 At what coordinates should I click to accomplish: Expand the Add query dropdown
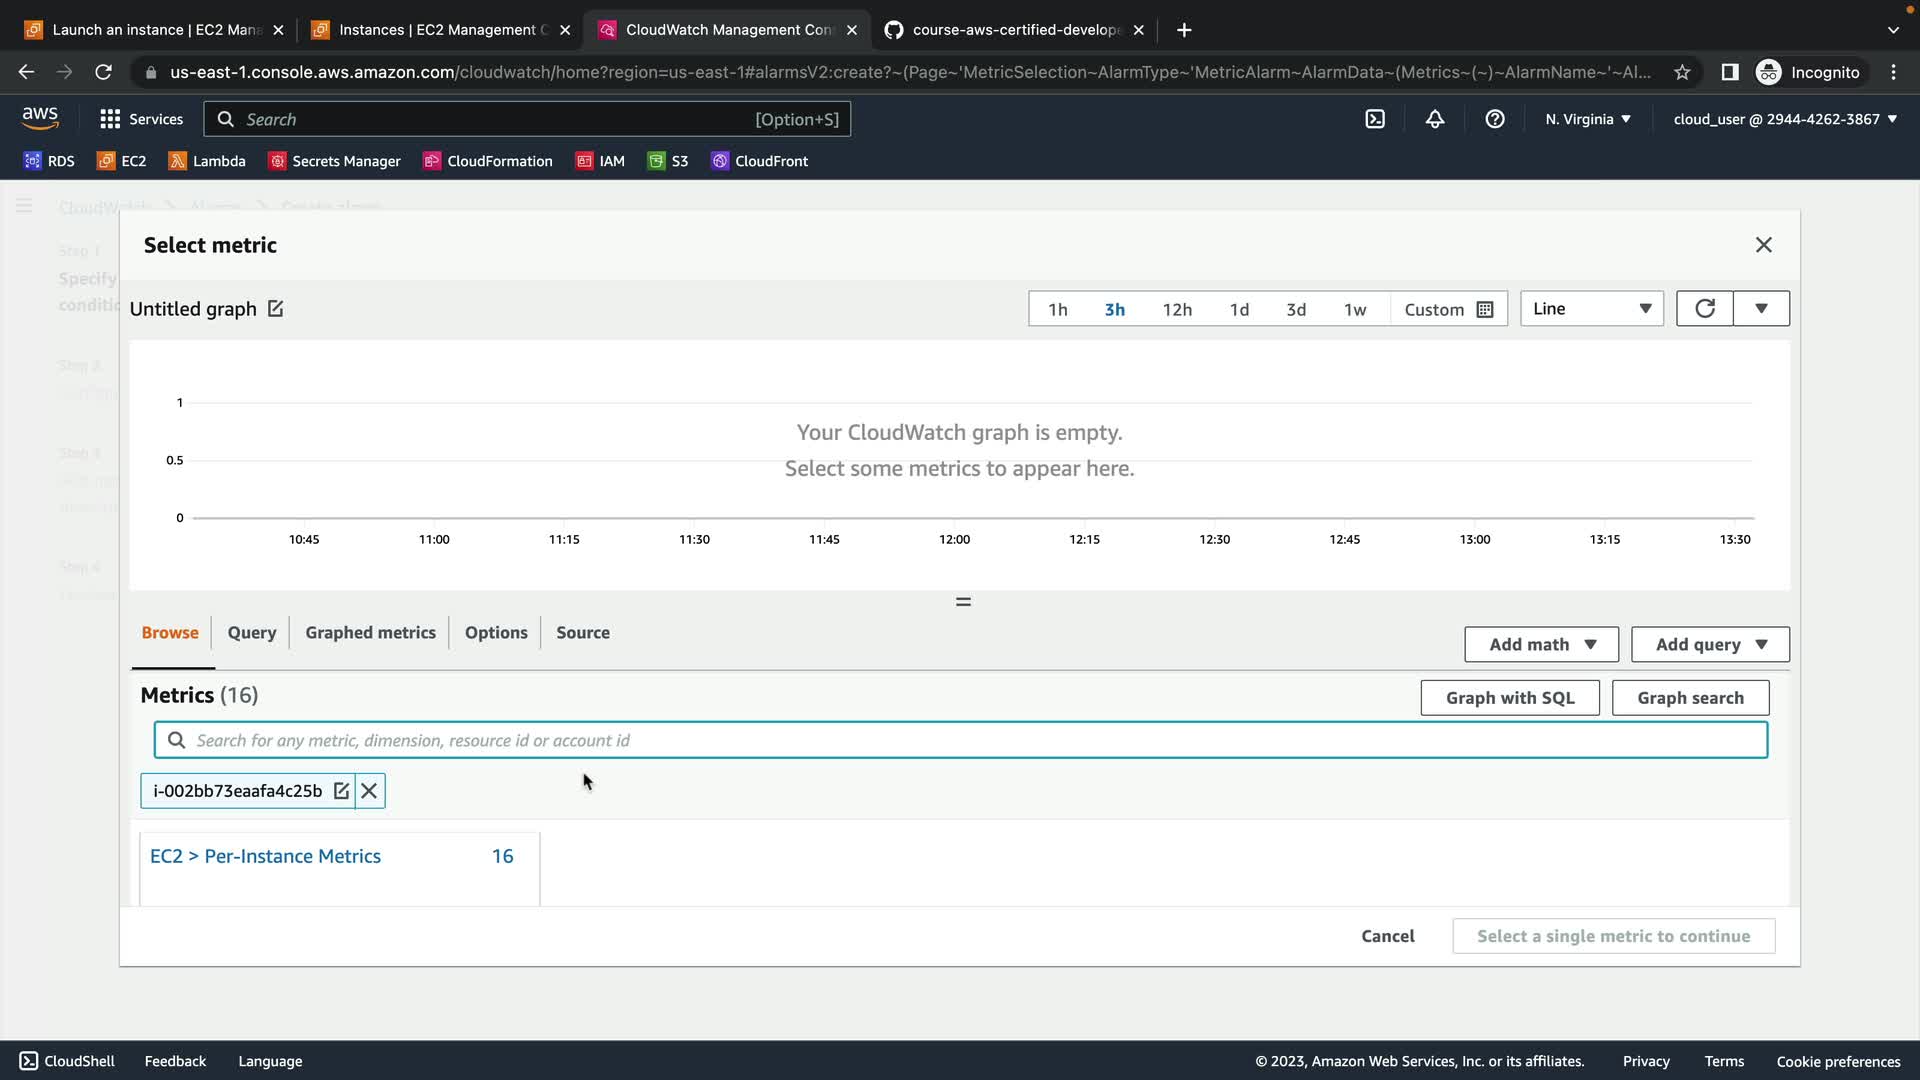1710,645
